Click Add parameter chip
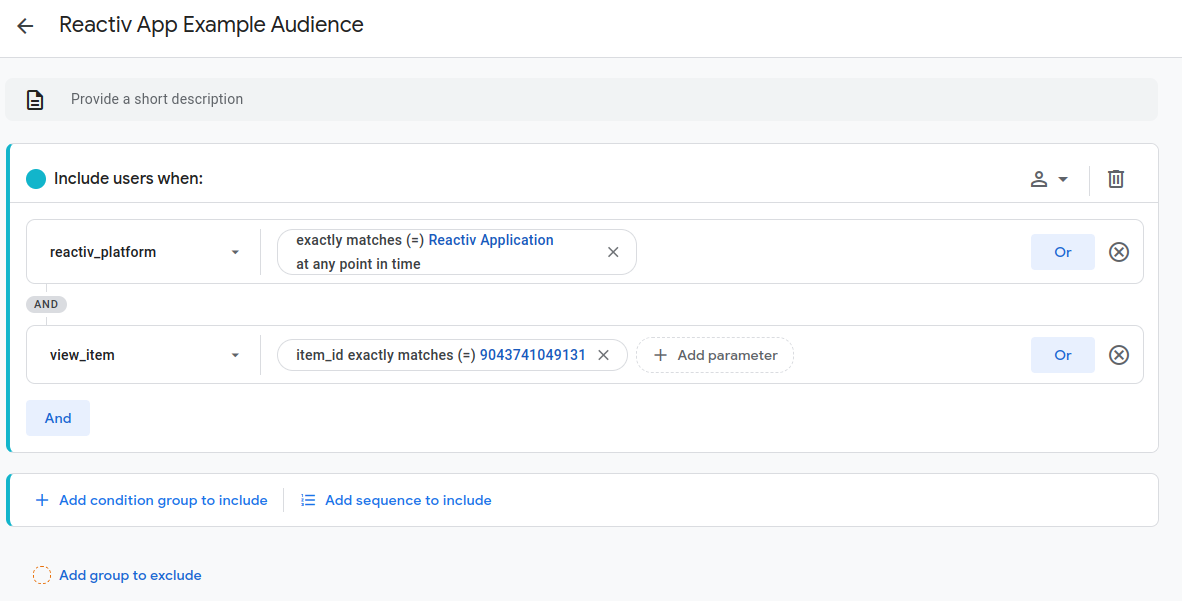 point(715,355)
